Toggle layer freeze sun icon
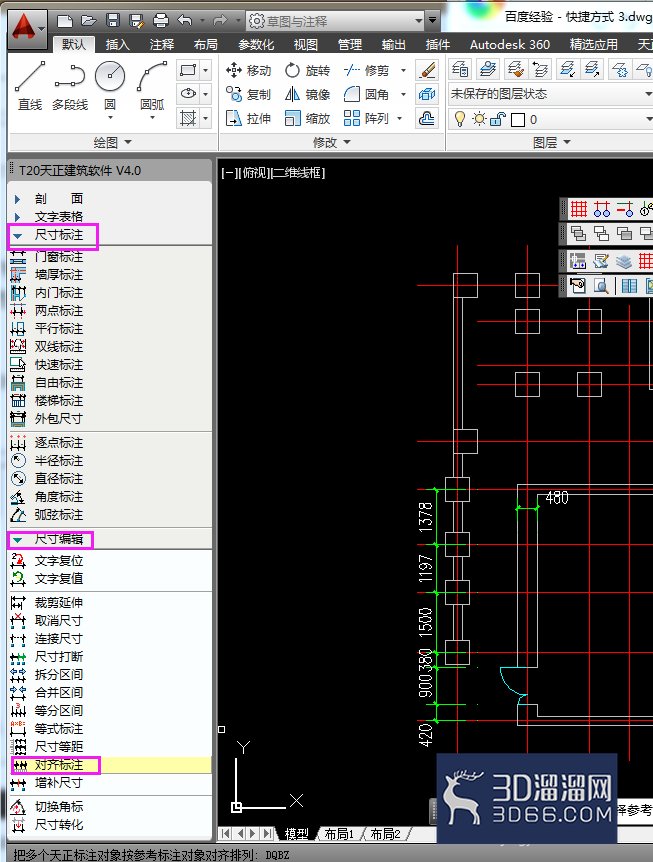The height and width of the screenshot is (862, 653). 479,119
